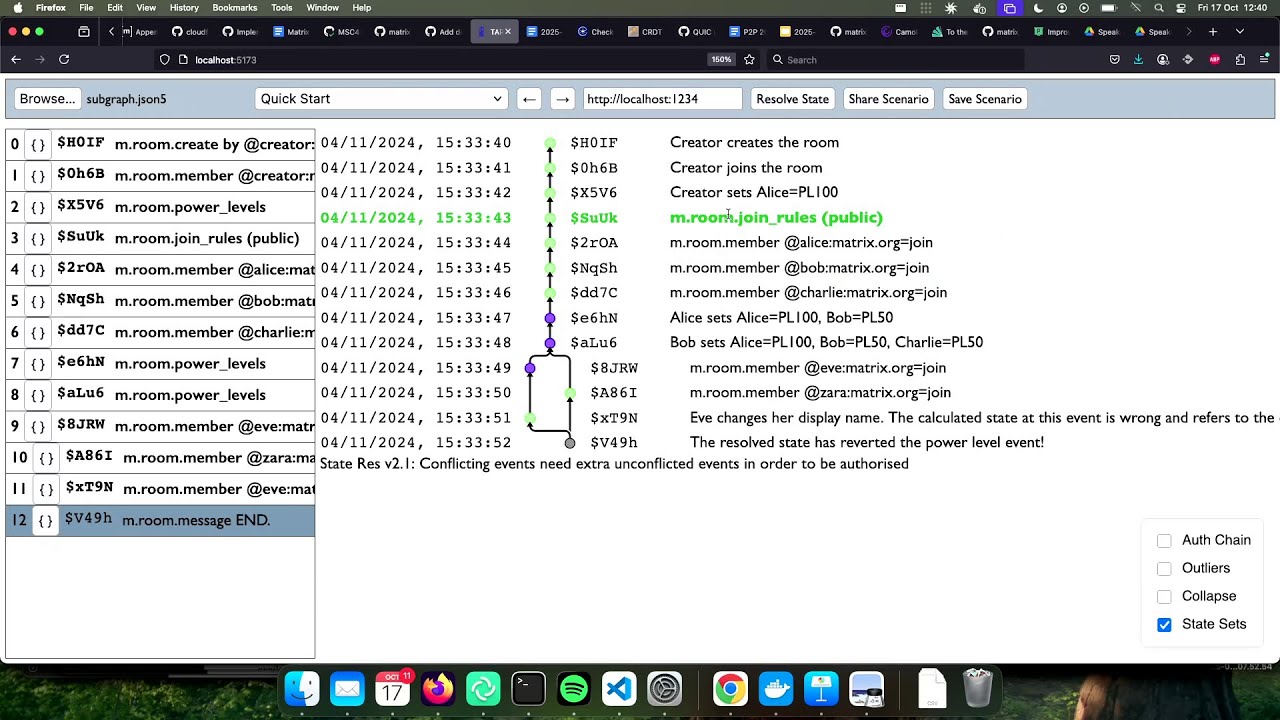The image size is (1280, 720).
Task: Click the Share Scenario button
Action: point(888,99)
